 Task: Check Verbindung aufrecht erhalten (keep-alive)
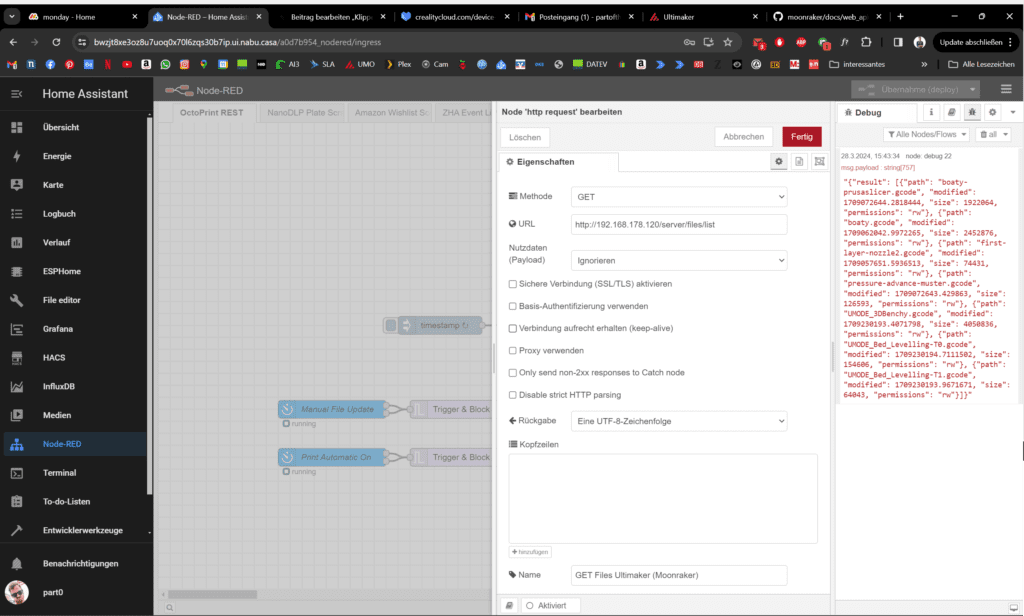(513, 329)
